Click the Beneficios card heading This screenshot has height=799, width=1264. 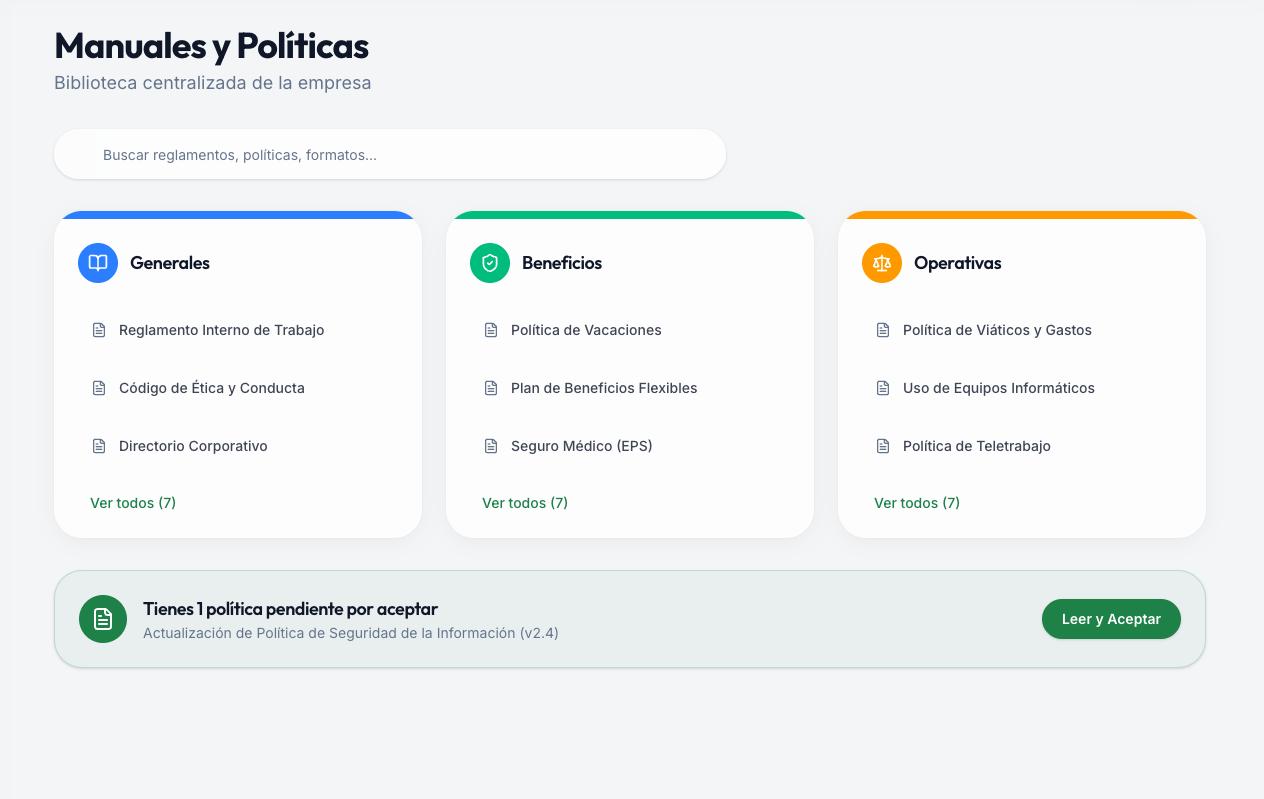coord(562,263)
